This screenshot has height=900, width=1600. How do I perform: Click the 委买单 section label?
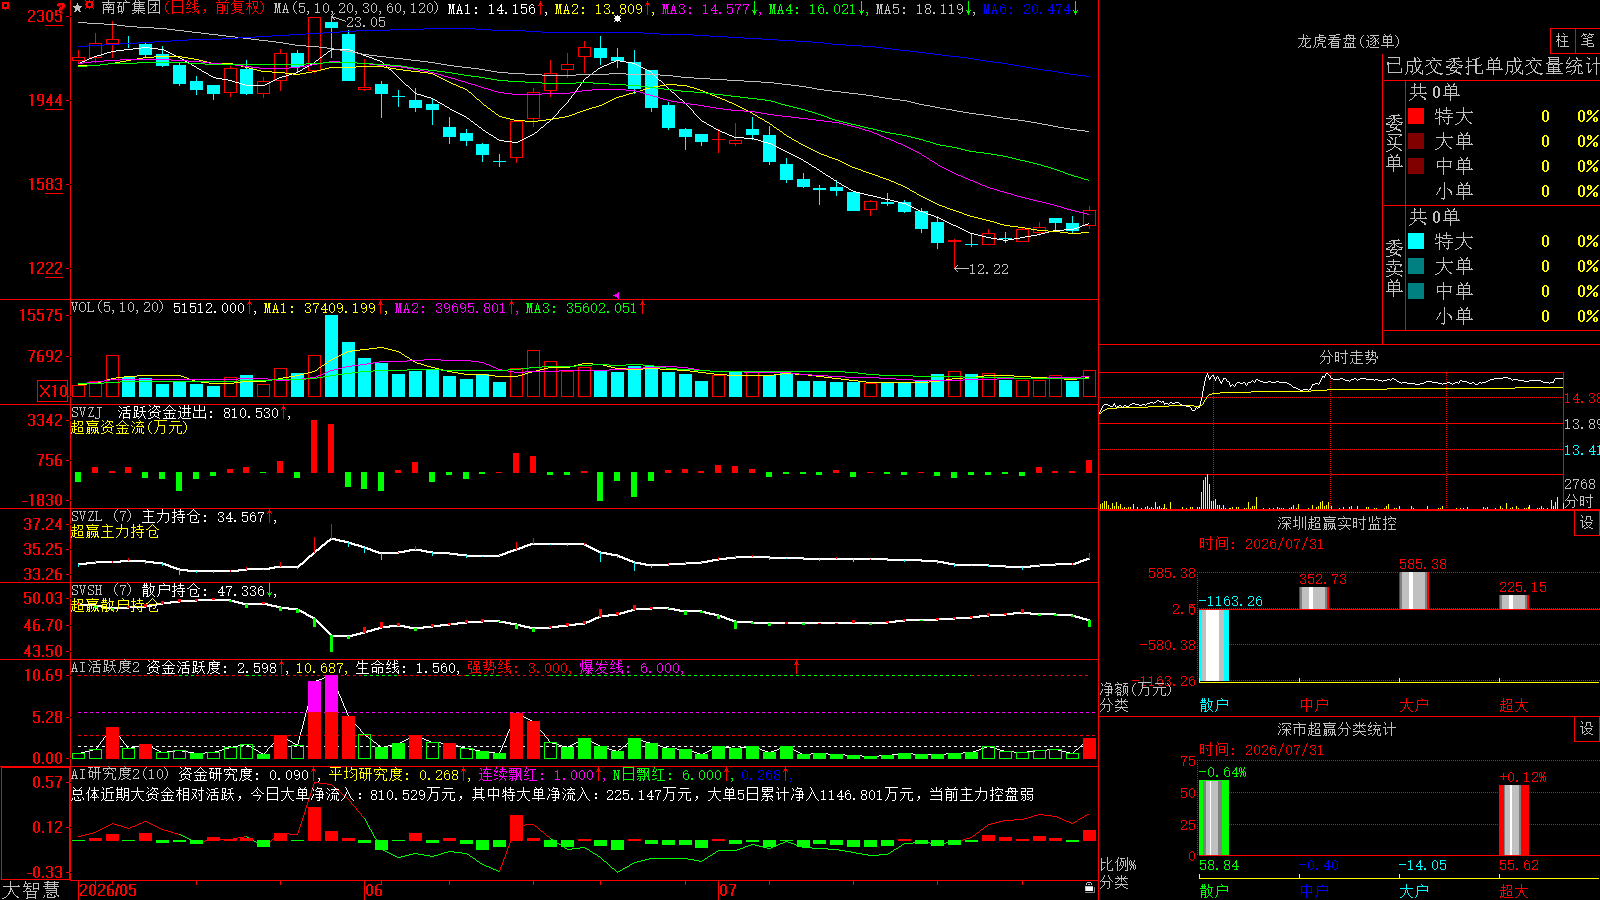(1394, 142)
